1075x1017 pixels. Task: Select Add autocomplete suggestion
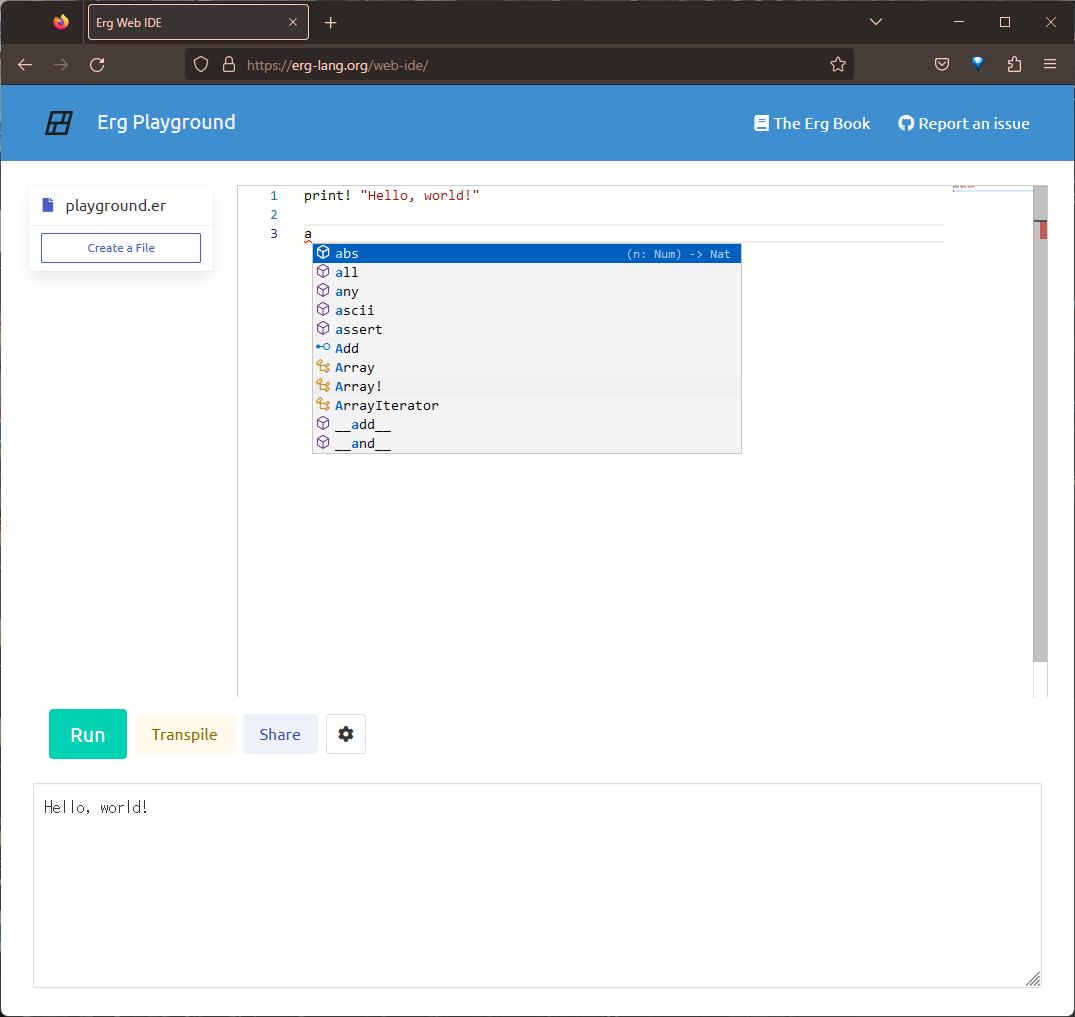click(x=527, y=348)
